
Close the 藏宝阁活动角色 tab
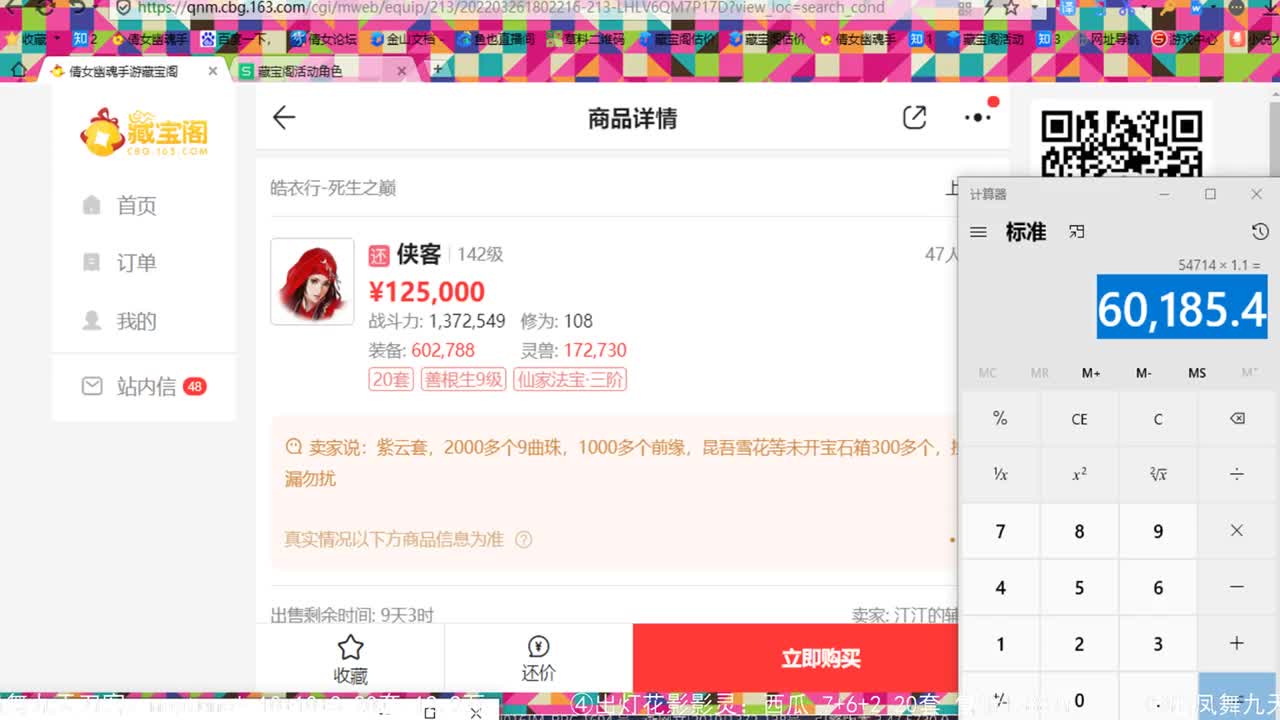click(x=402, y=71)
